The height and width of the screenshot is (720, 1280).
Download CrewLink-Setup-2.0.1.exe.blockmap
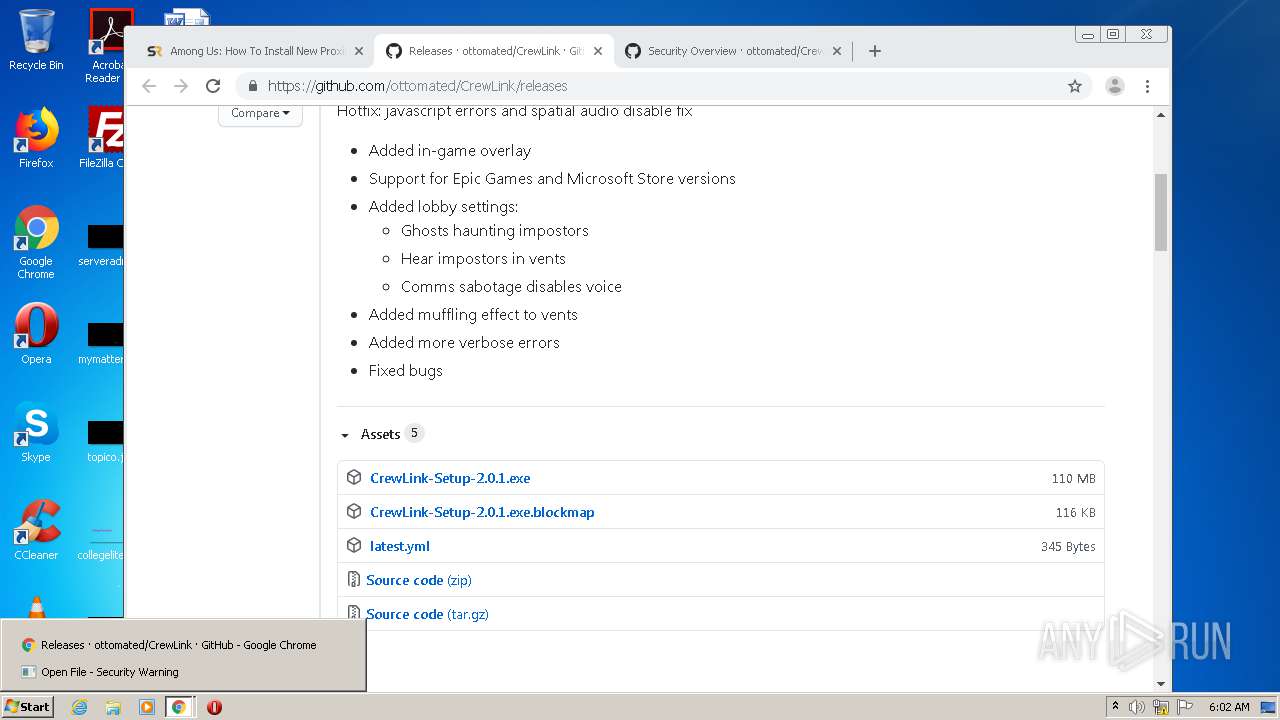(x=482, y=512)
